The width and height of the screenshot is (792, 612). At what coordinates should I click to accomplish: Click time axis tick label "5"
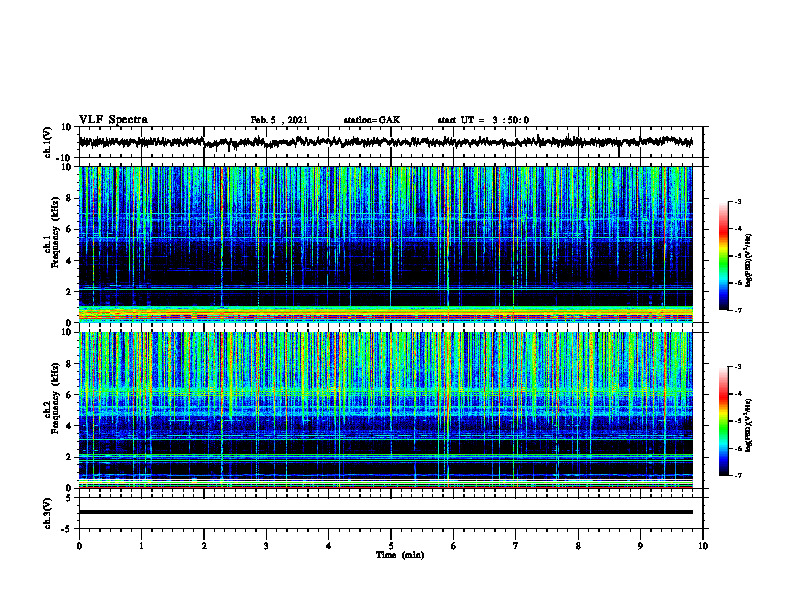tap(391, 546)
